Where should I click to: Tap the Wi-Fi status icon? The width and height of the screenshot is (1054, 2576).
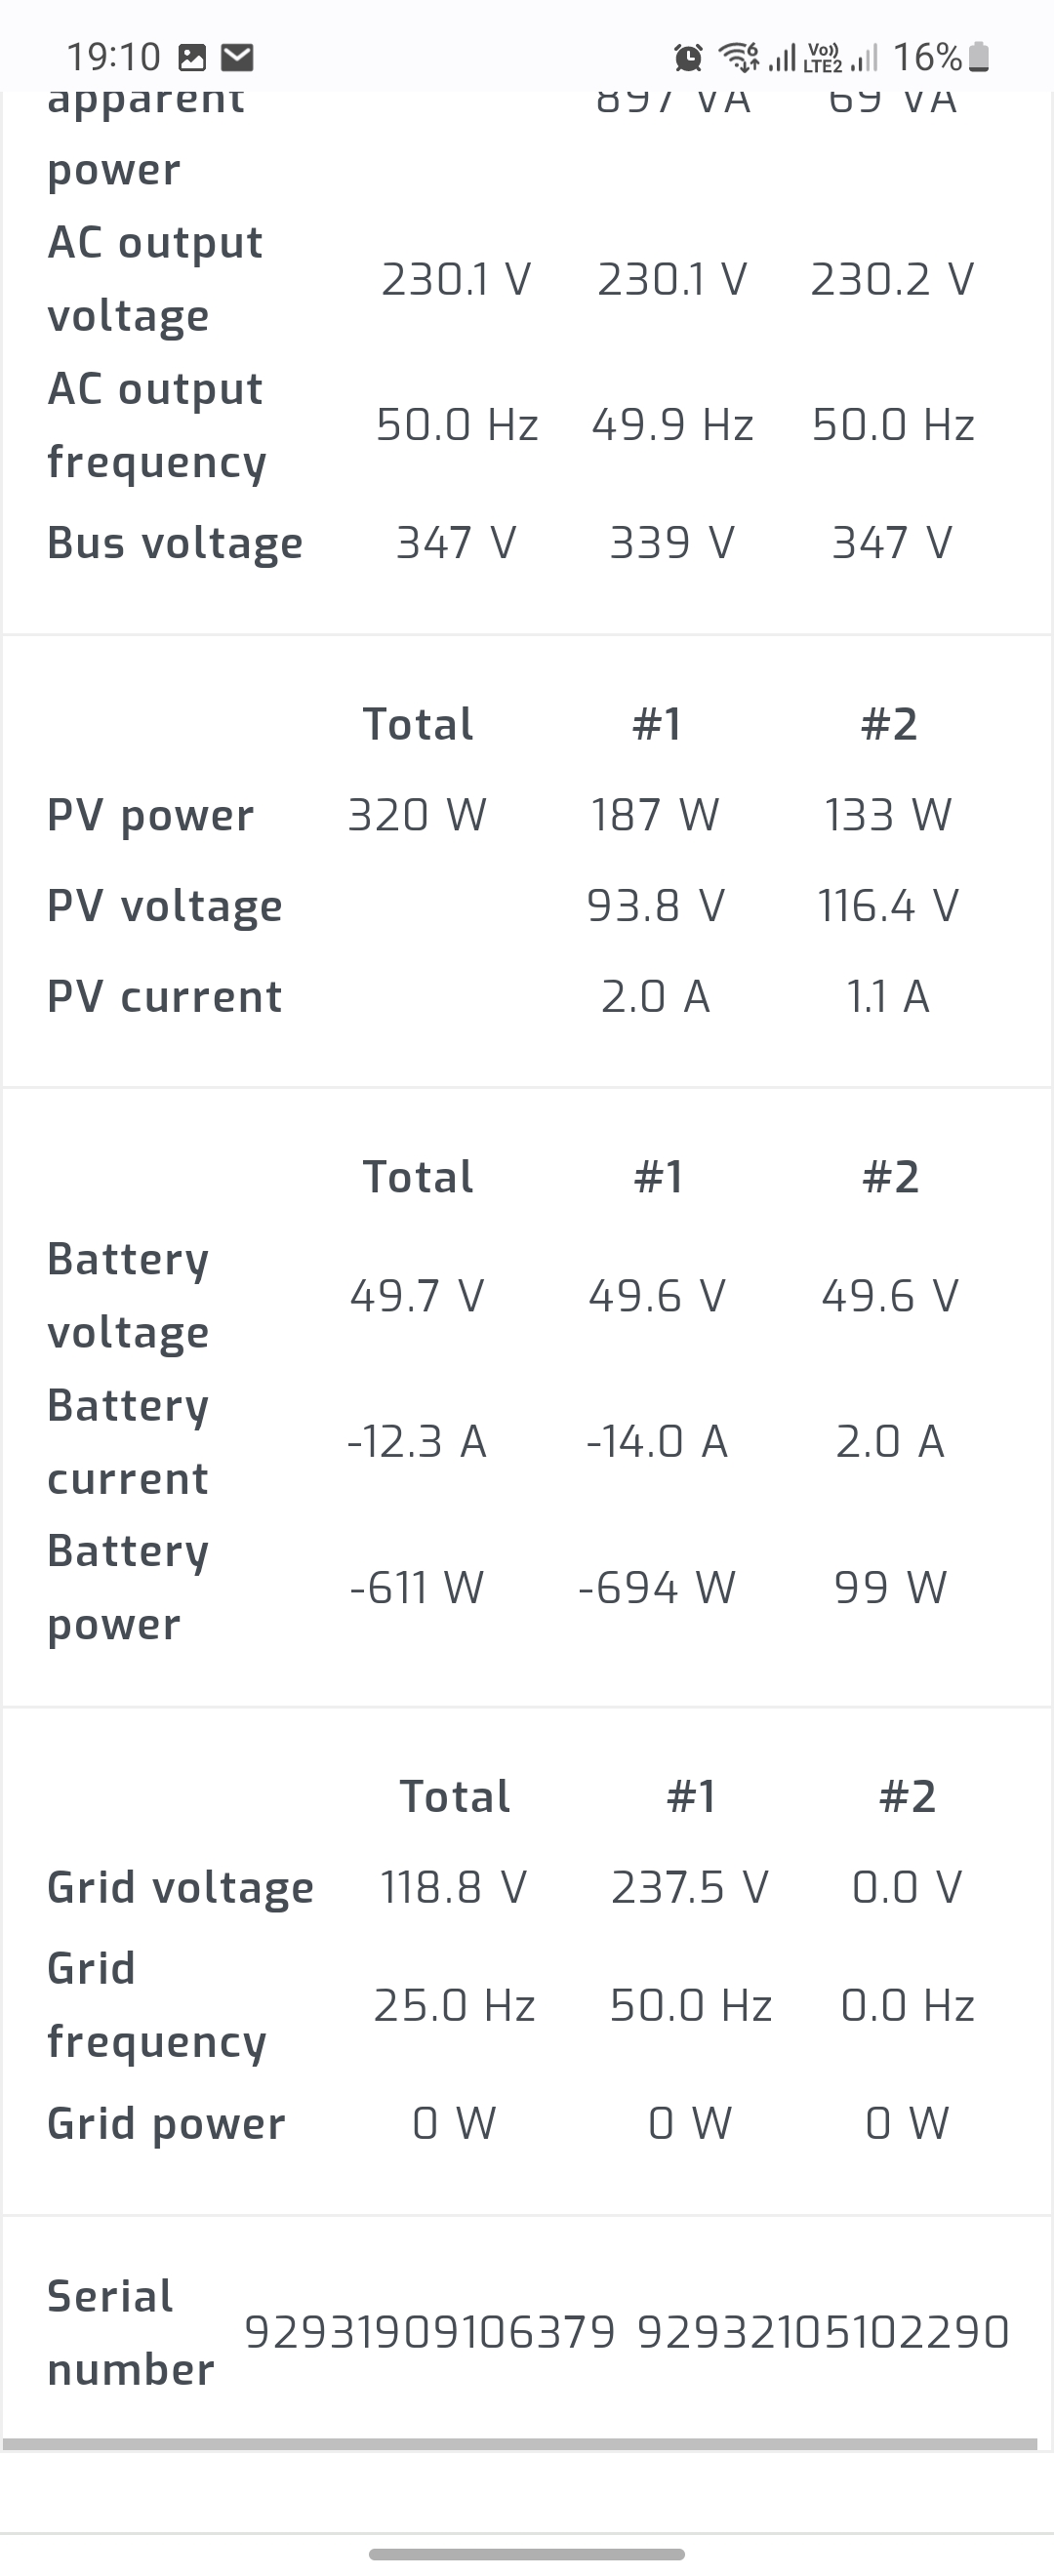(x=740, y=58)
